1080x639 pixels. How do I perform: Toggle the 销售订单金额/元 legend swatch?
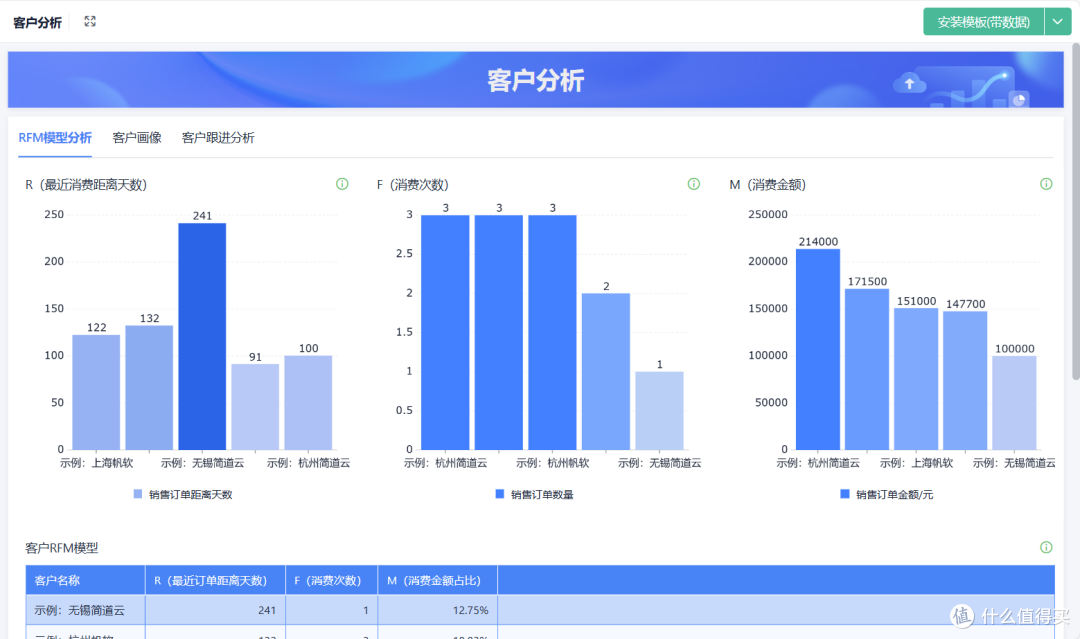coord(845,494)
